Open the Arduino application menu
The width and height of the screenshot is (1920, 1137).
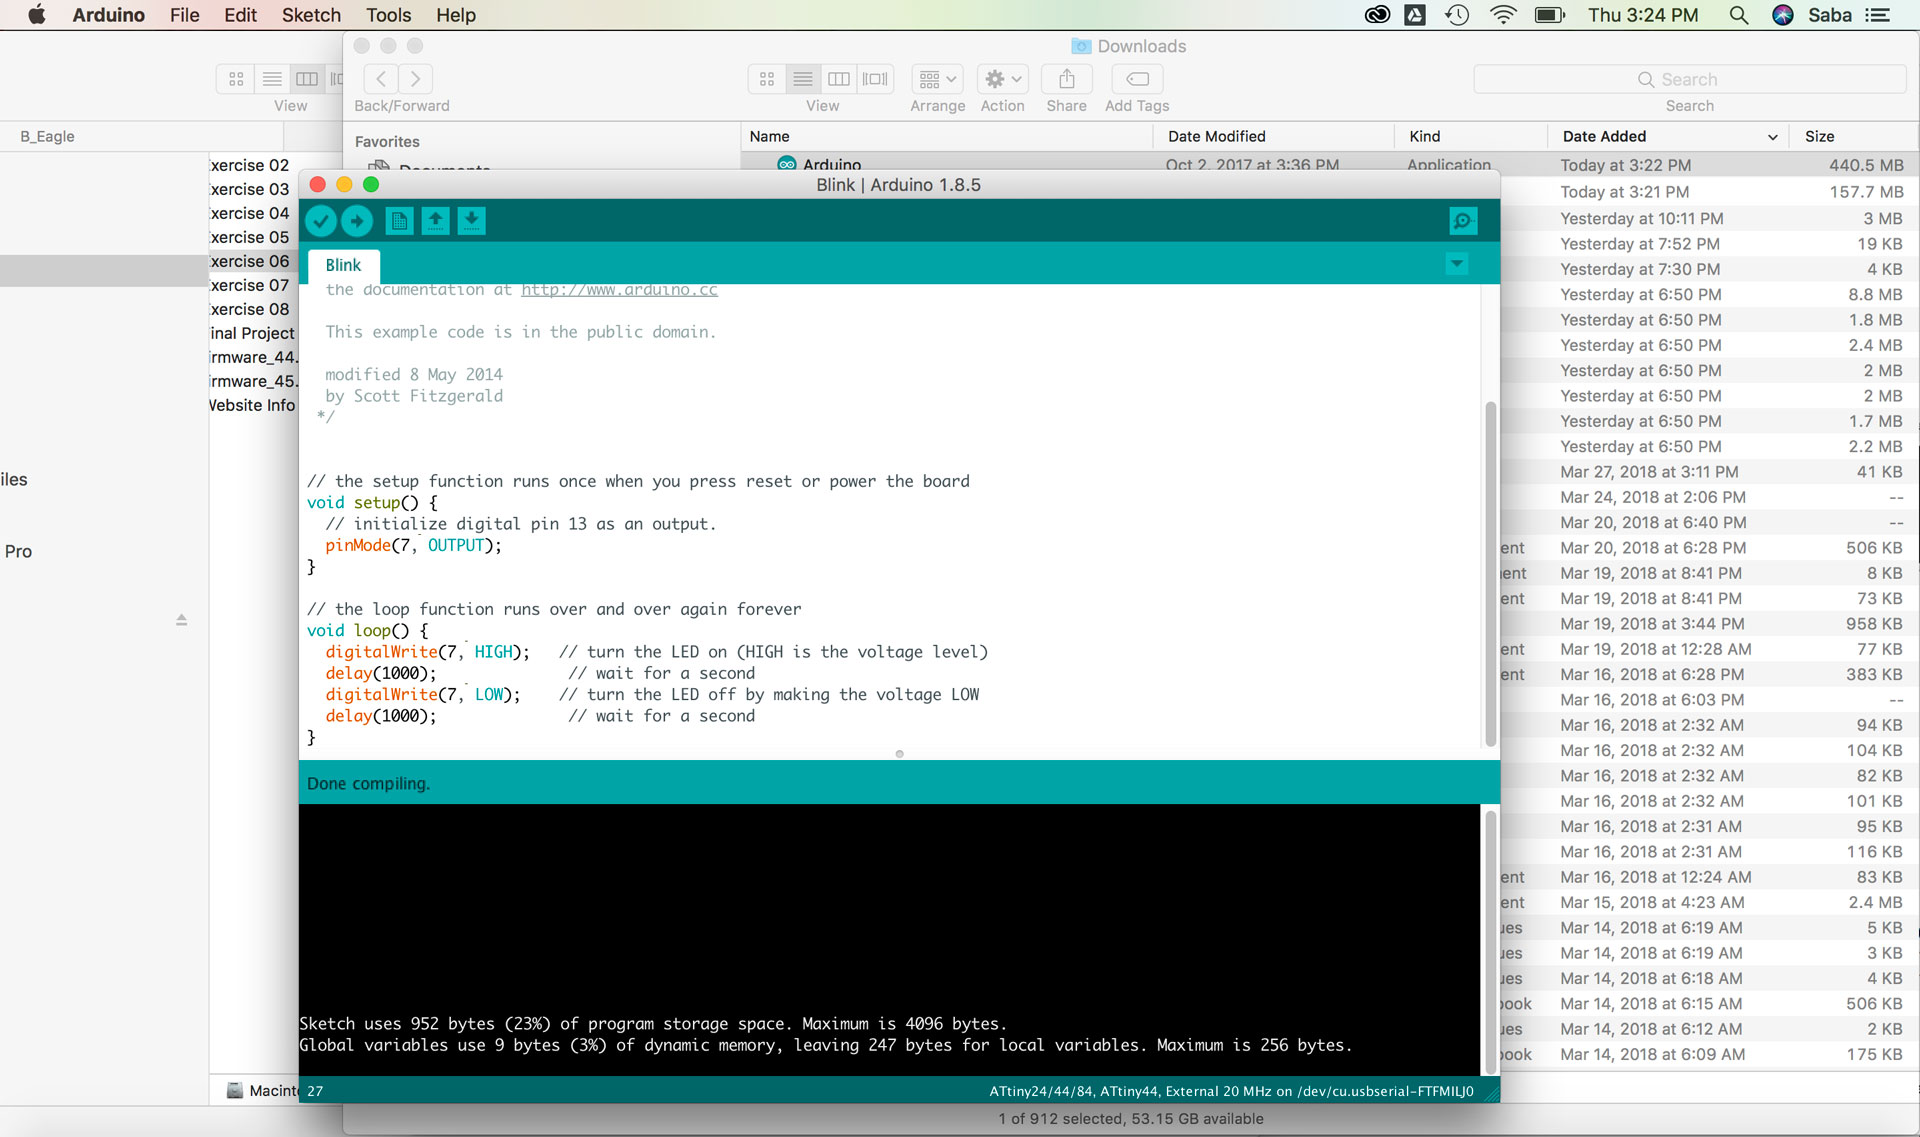pos(108,15)
